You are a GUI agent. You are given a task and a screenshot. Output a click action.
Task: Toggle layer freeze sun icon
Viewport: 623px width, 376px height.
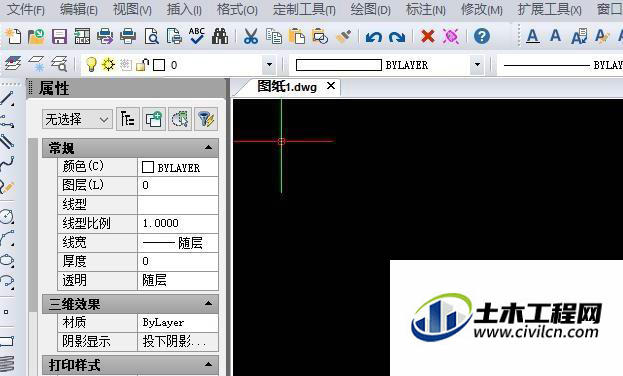(x=108, y=64)
